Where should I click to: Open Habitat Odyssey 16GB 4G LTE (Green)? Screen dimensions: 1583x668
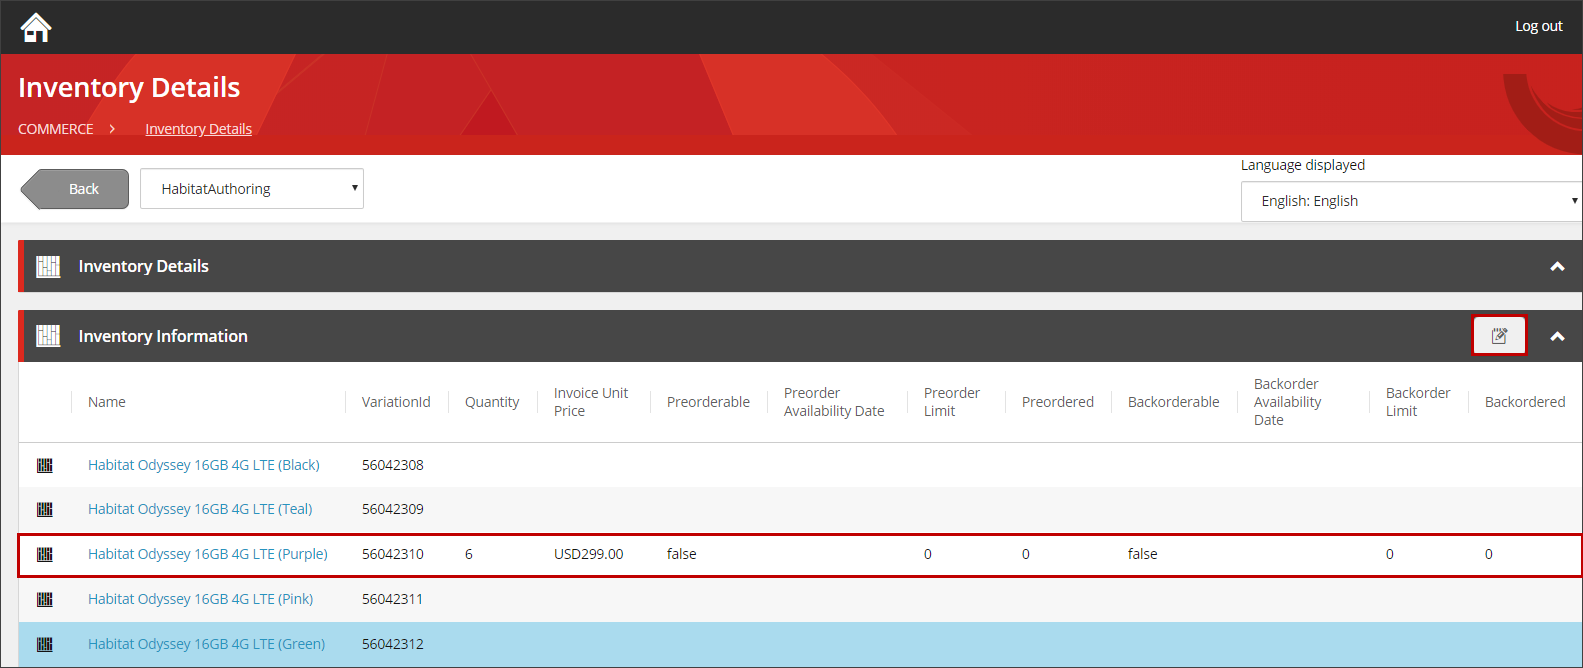pyautogui.click(x=206, y=644)
